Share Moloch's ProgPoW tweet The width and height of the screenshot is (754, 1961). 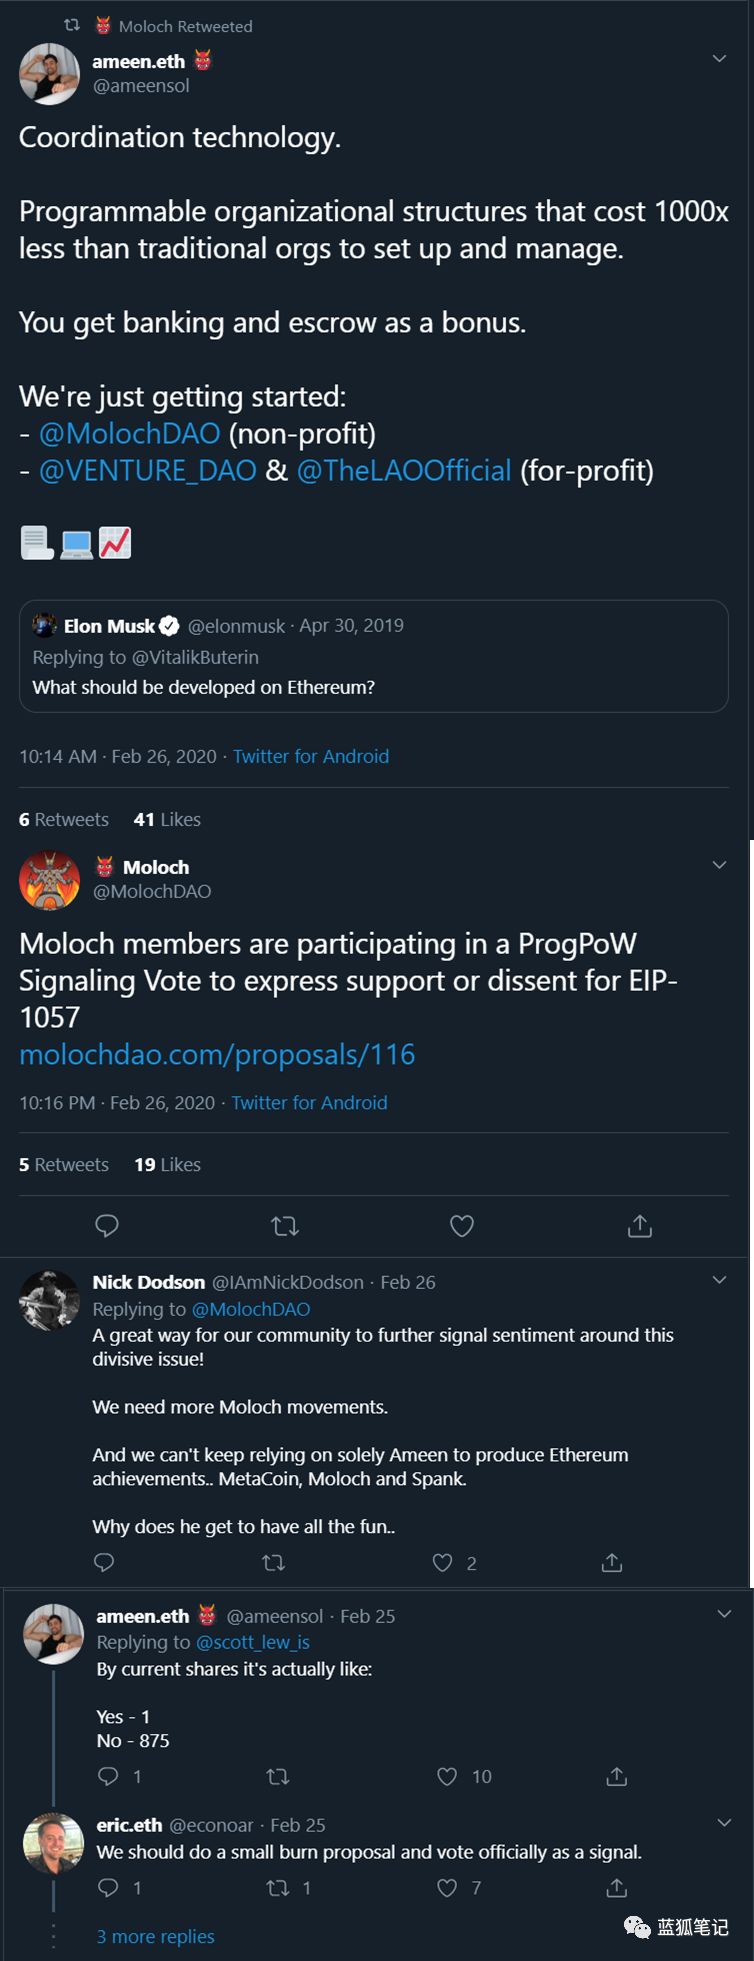640,1226
